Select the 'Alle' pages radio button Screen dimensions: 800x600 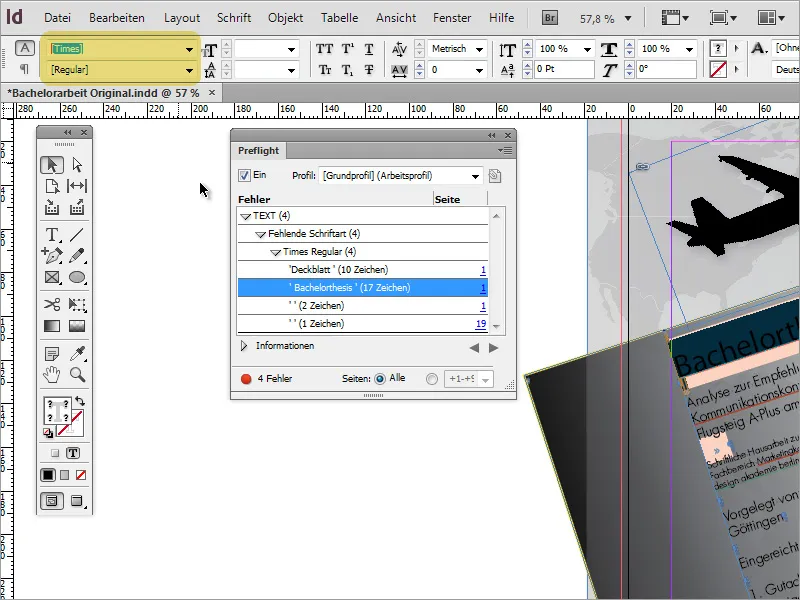coord(380,379)
